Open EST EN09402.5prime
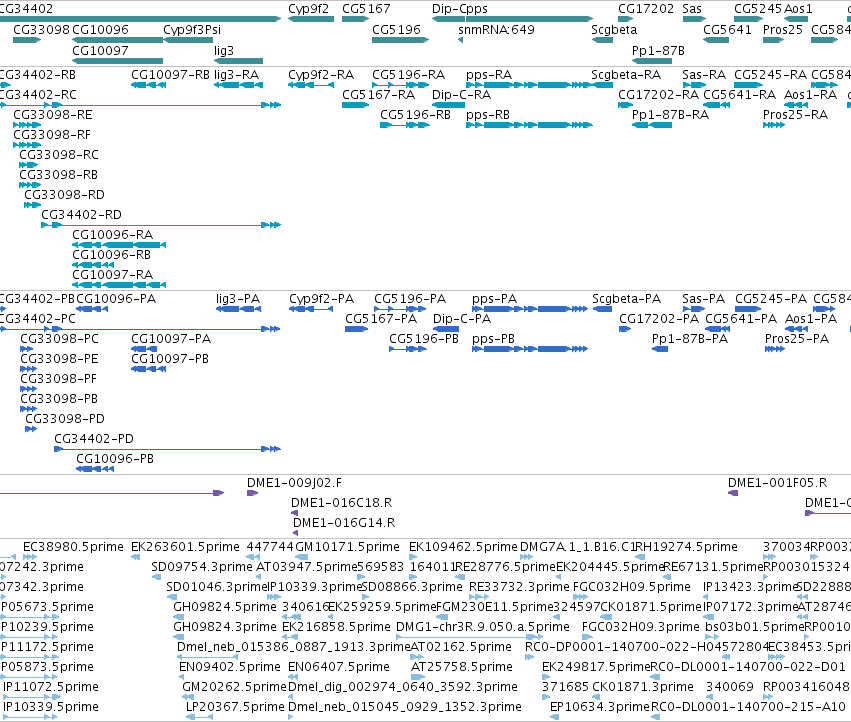 tap(230, 667)
